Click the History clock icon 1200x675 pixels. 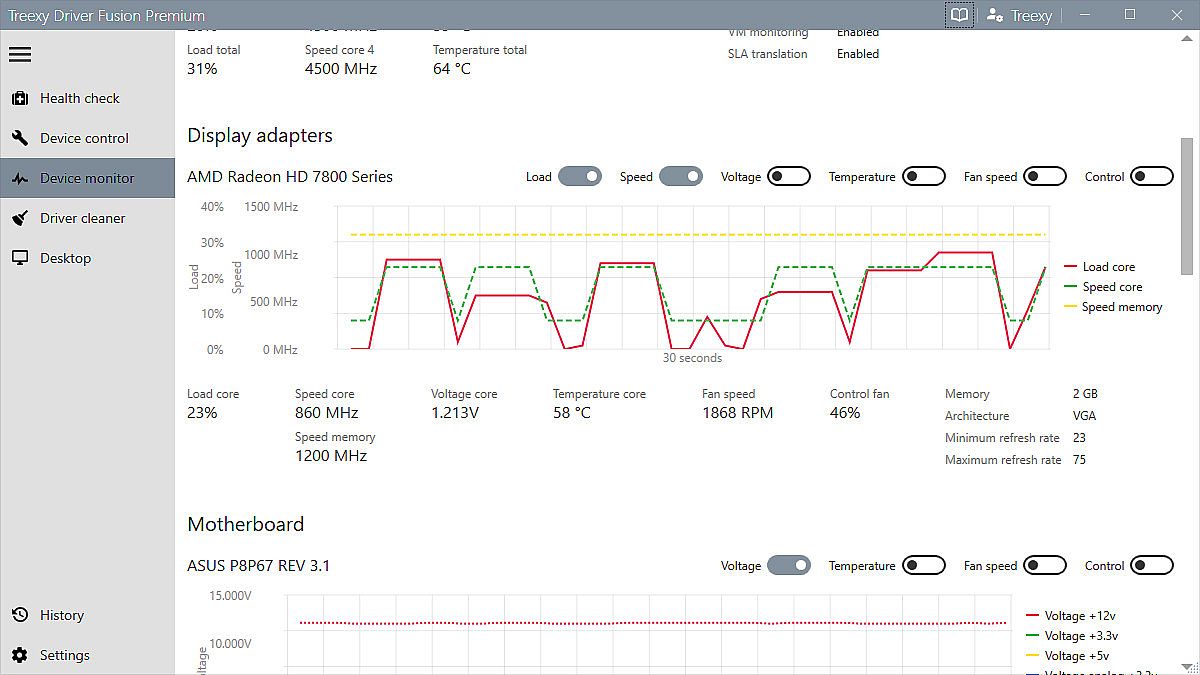20,615
